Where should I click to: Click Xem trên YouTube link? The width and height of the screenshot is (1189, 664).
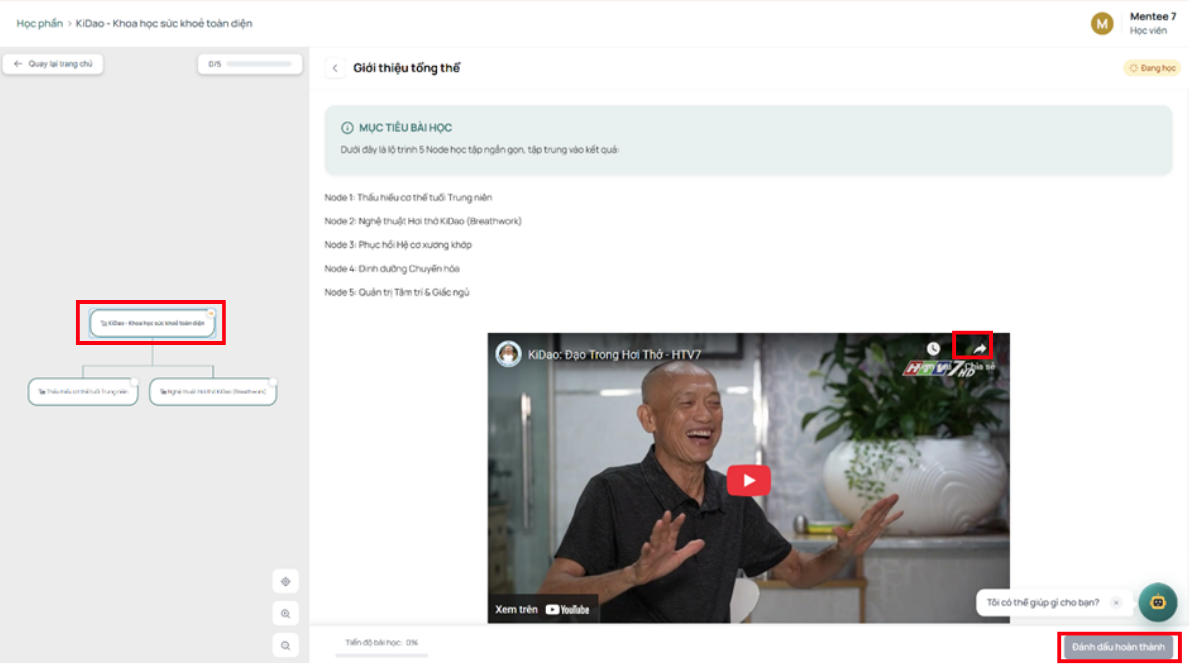click(x=542, y=609)
